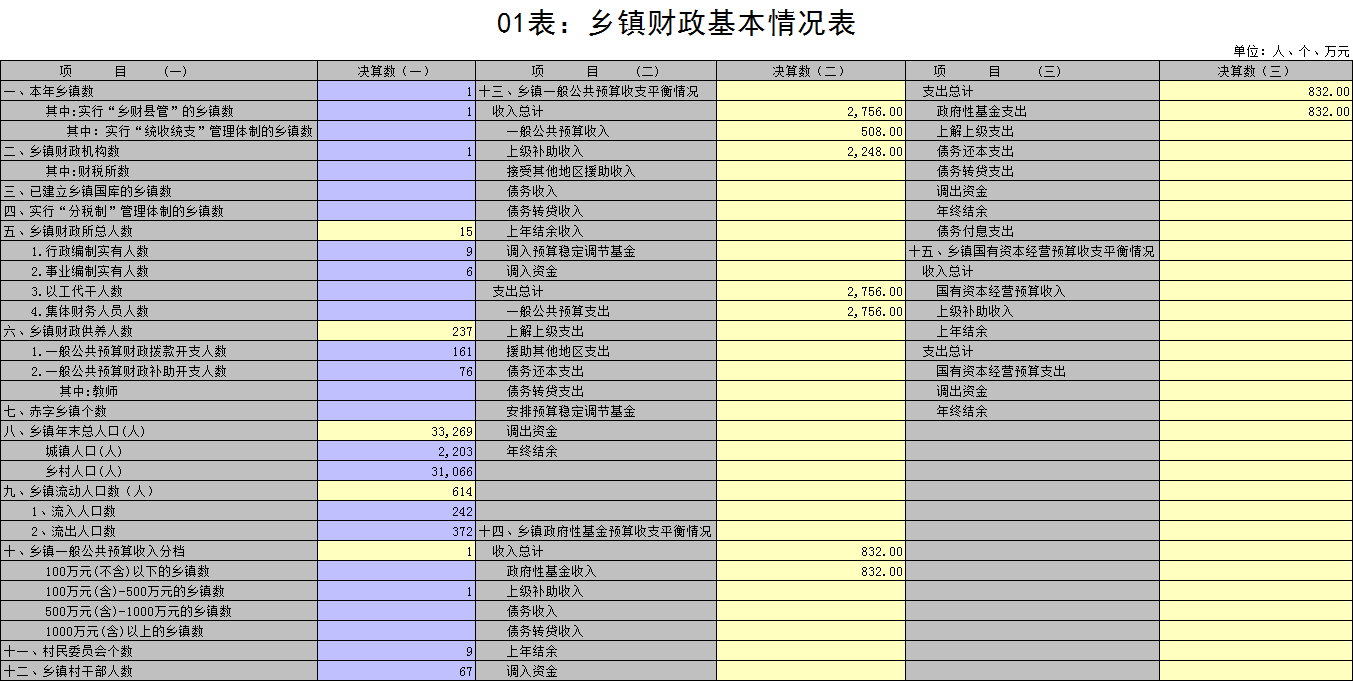This screenshot has height=681, width=1353.
Task: Select the row label 十五、乡镇国有资本经营预算收支平衡情况
Action: pyautogui.click(x=1032, y=251)
